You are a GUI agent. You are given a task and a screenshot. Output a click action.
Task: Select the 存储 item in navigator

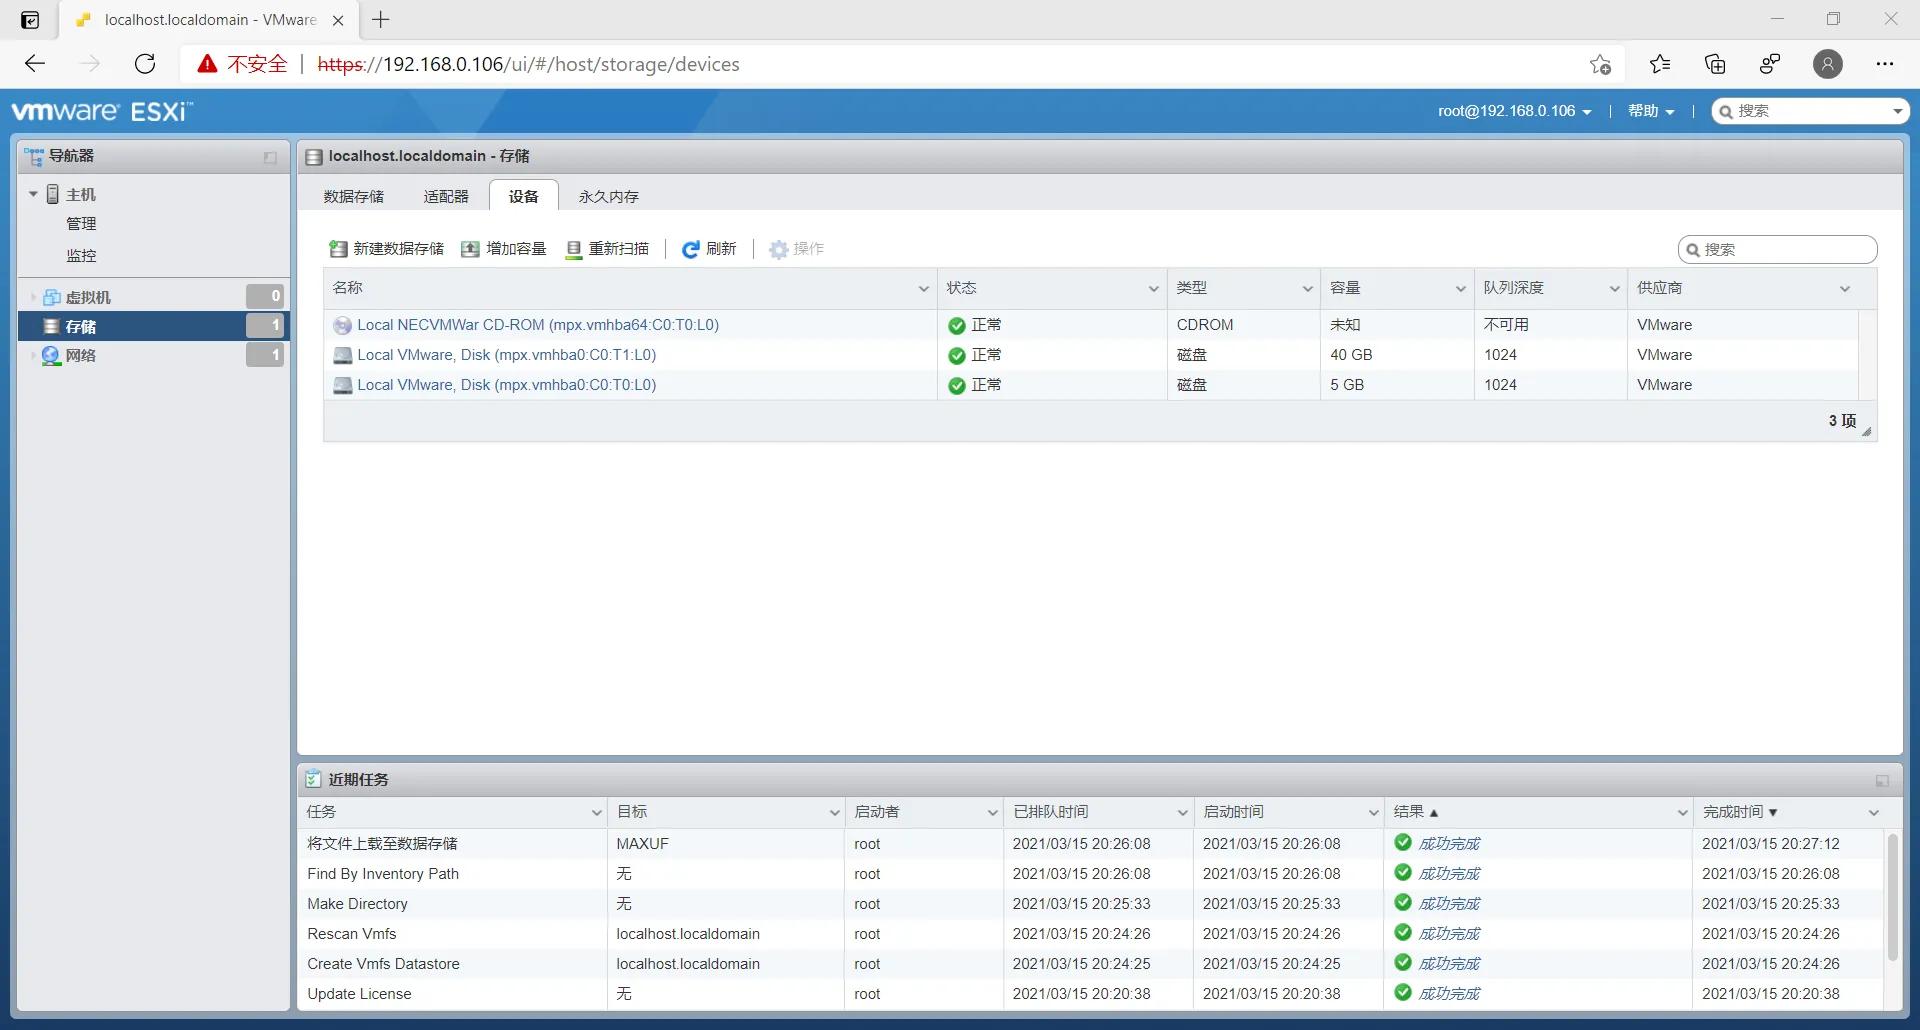(x=82, y=326)
